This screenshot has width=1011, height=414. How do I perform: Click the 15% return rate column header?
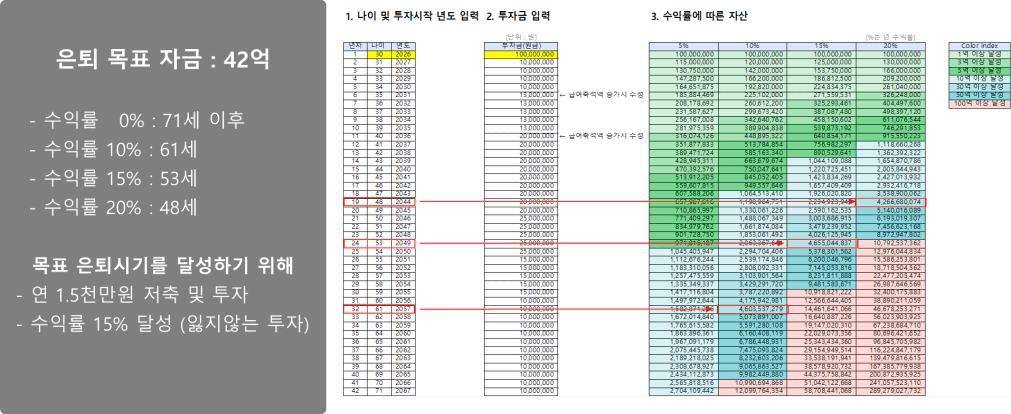[823, 46]
